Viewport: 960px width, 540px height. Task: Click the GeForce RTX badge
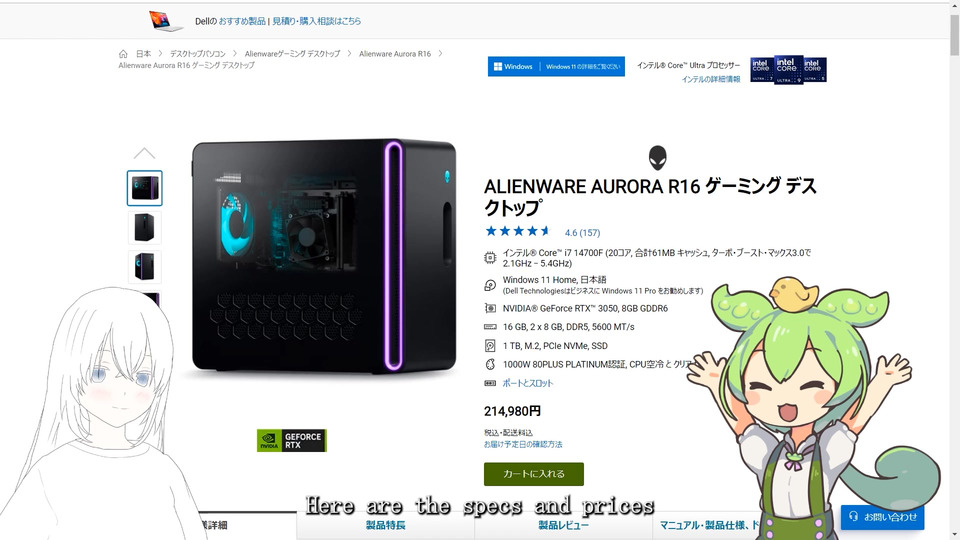pyautogui.click(x=291, y=440)
